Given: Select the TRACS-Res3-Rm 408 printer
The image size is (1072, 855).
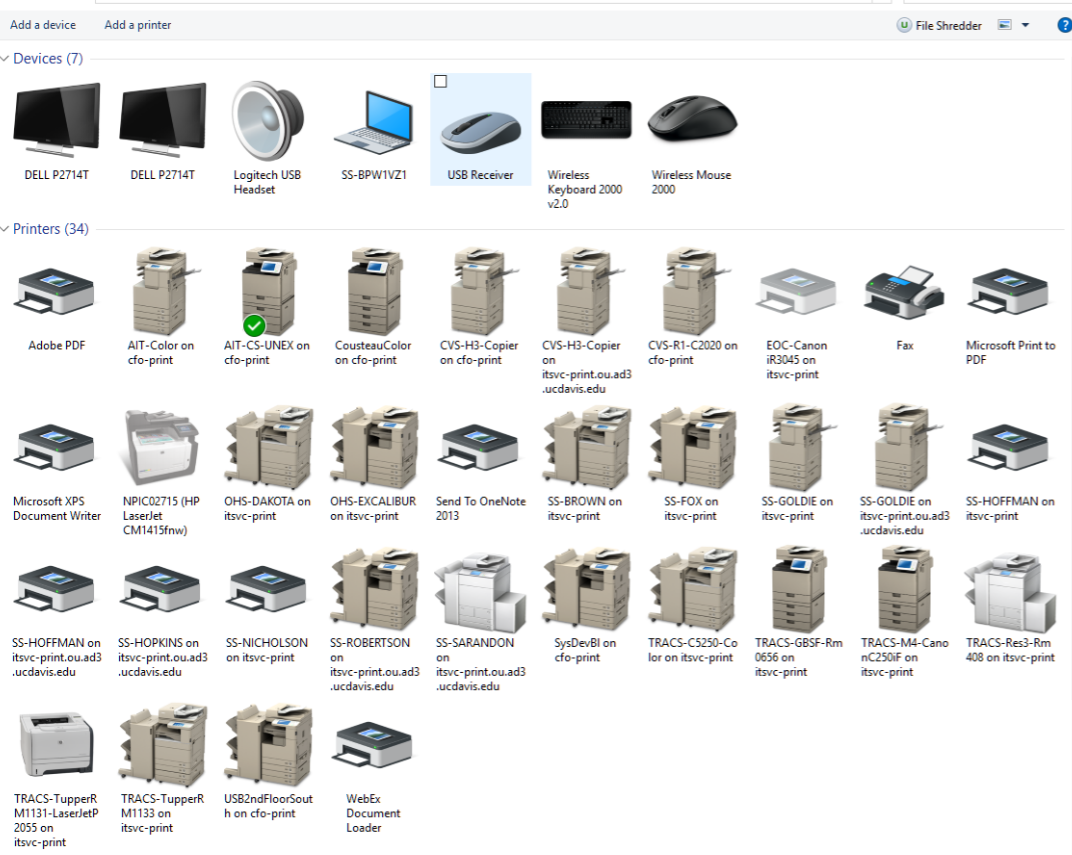Looking at the screenshot, I should 1010,608.
